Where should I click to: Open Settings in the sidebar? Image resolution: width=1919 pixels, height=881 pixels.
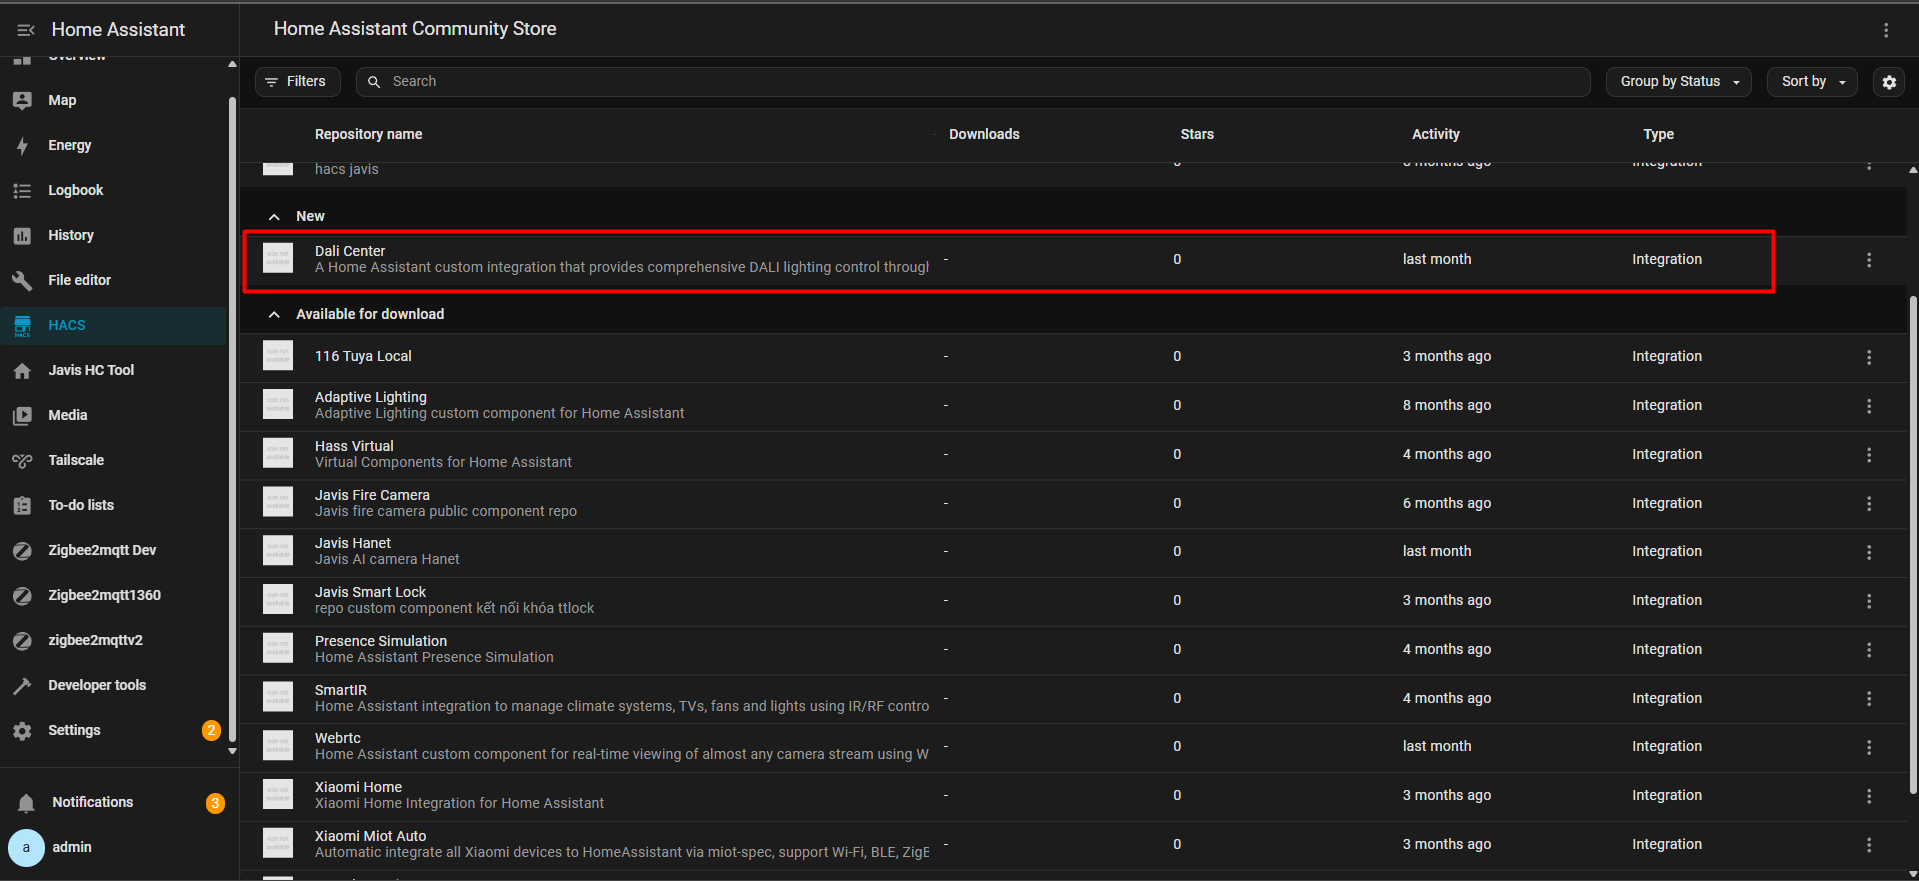click(x=74, y=730)
